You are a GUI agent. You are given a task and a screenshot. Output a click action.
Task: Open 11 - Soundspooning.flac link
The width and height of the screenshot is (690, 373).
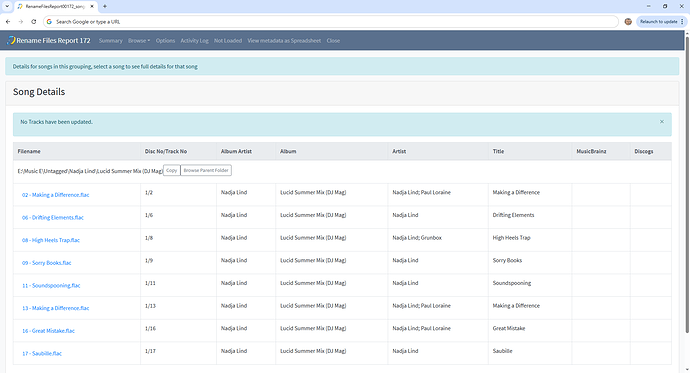[x=51, y=285]
